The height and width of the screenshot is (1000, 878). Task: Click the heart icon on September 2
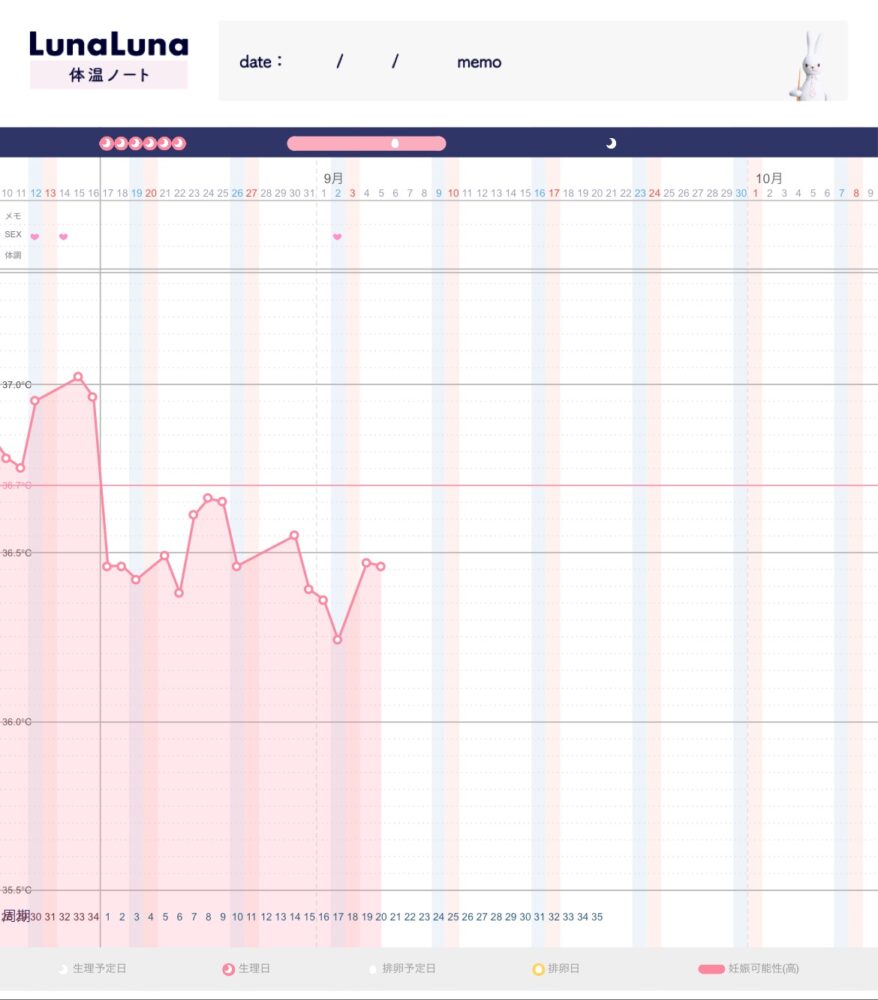337,237
